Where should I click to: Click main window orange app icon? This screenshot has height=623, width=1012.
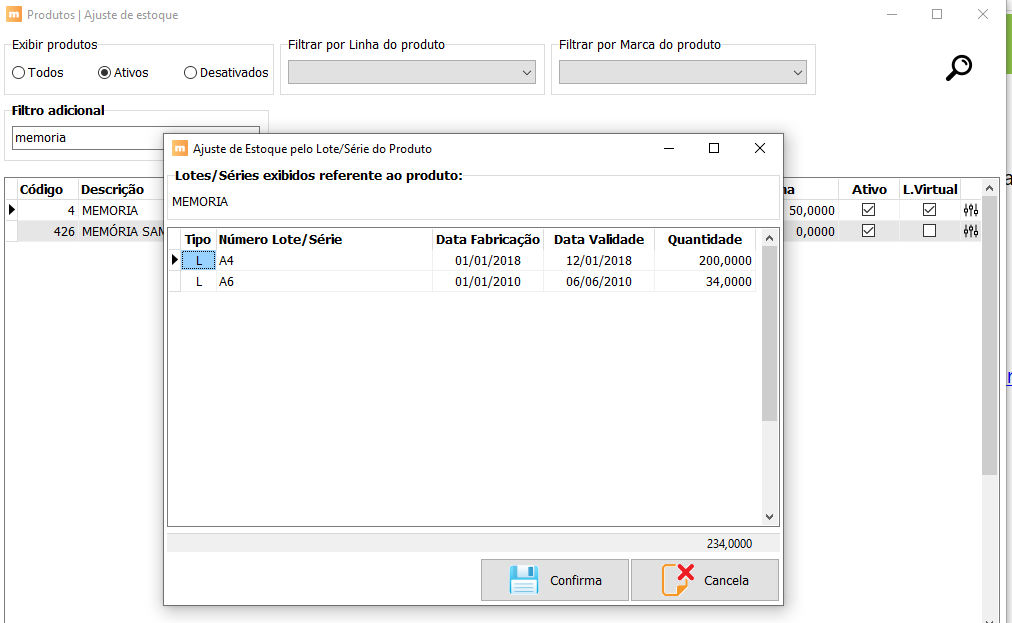14,14
